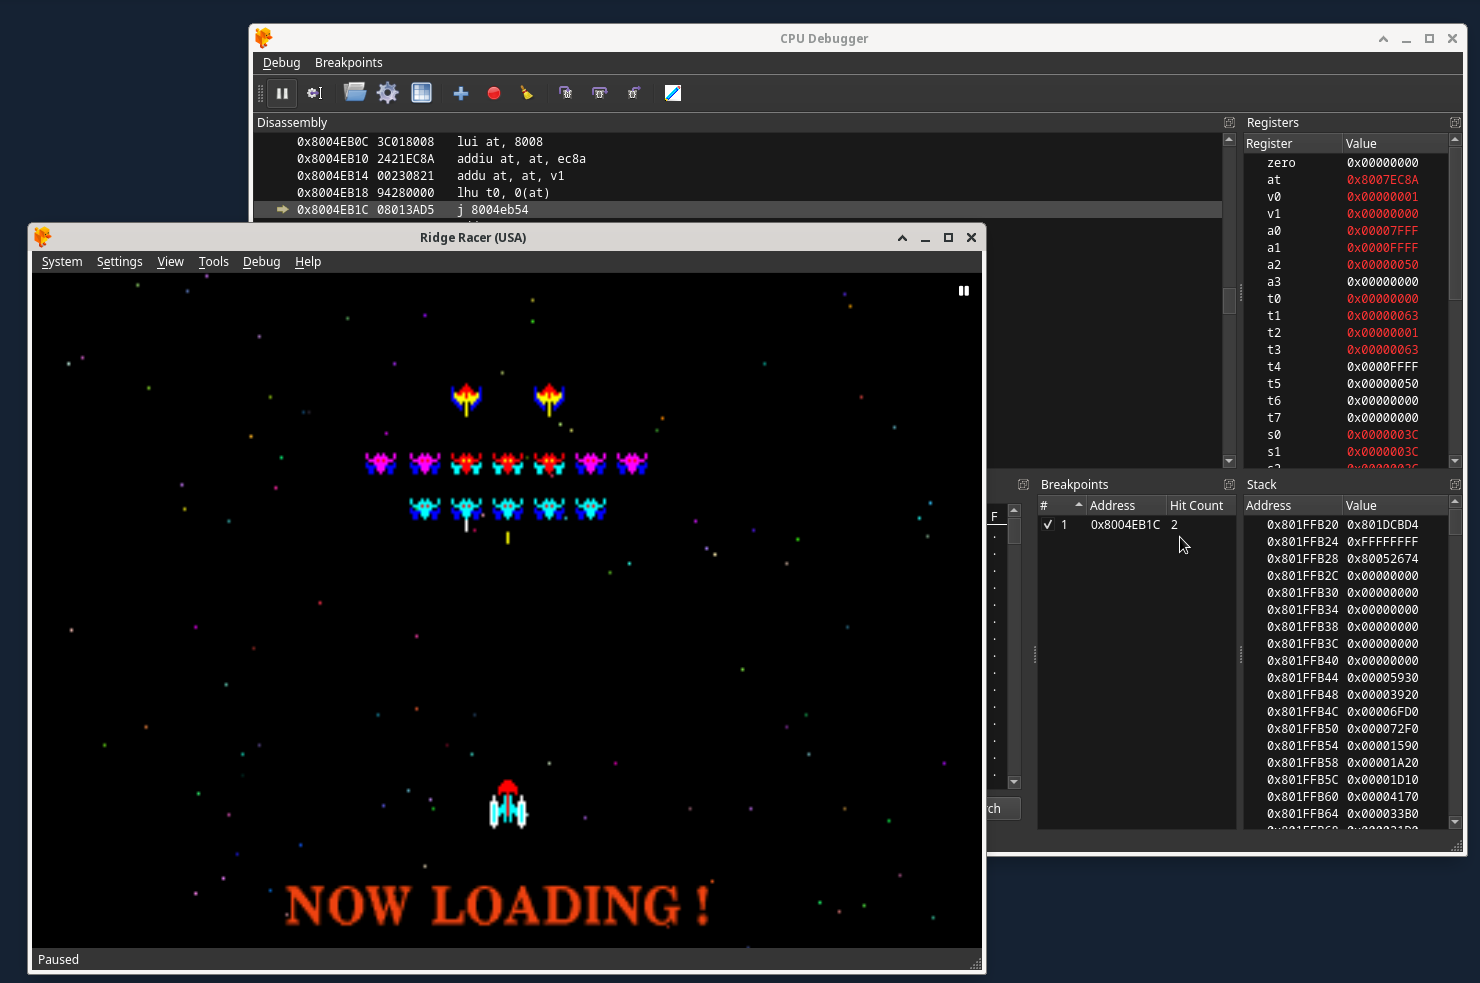1480x983 pixels.
Task: Click the Value column header in Registers panel
Action: [x=1394, y=143]
